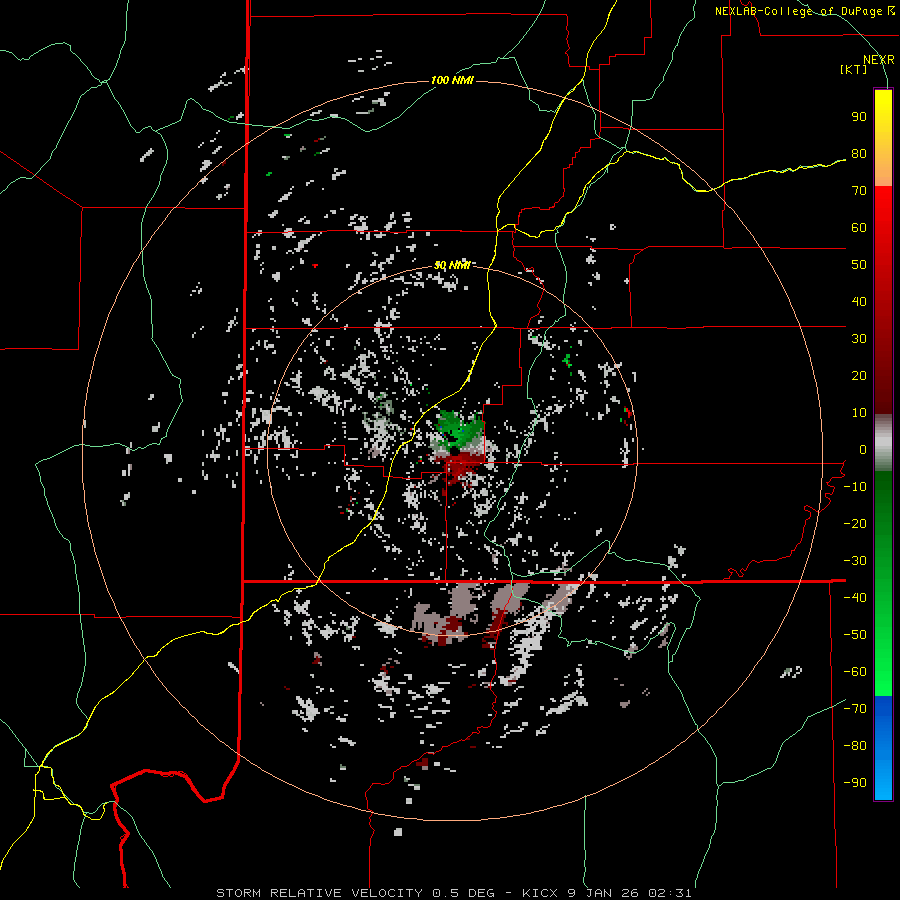This screenshot has width=900, height=900.
Task: Pick the blue segment of color bar
Action: coord(883,746)
